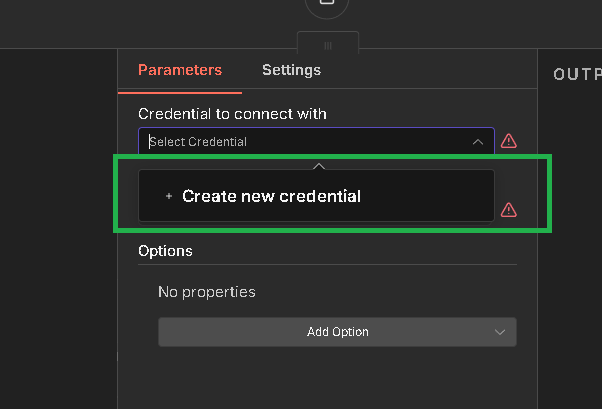The height and width of the screenshot is (409, 602).
Task: Click the 'No properties' placeholder text
Action: (x=207, y=292)
